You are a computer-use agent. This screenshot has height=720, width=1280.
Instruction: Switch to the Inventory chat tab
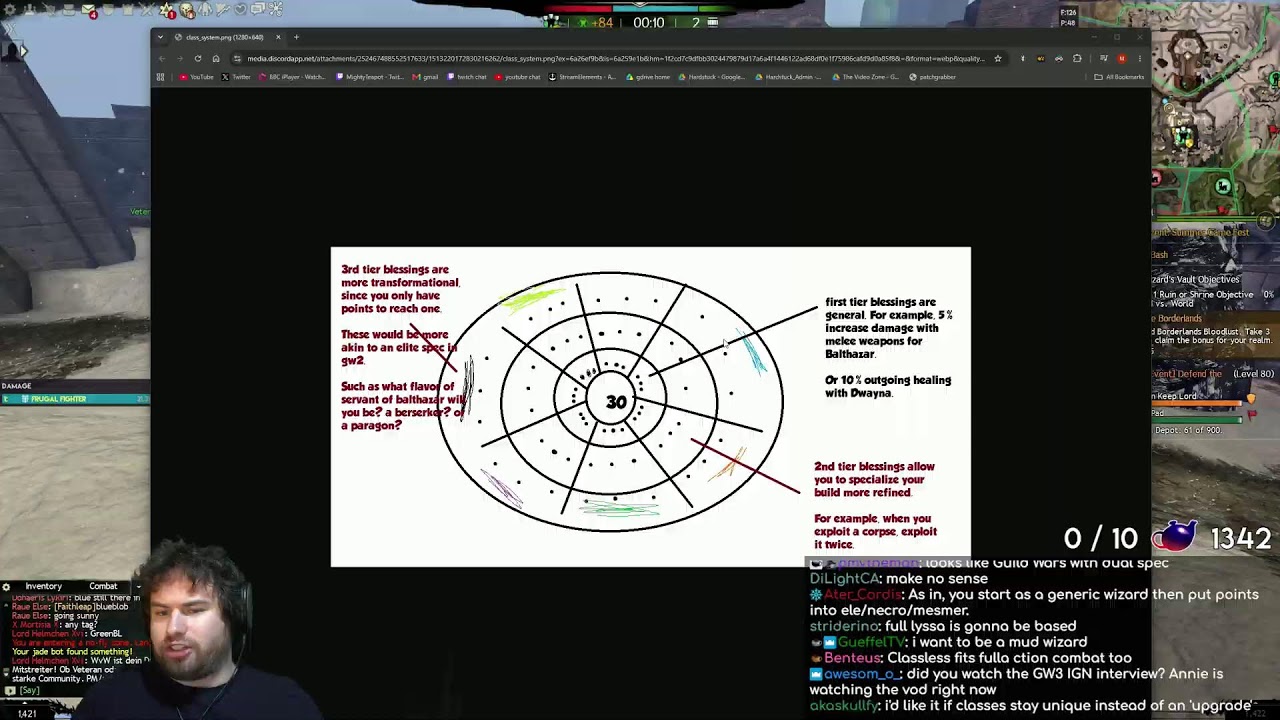(x=43, y=586)
